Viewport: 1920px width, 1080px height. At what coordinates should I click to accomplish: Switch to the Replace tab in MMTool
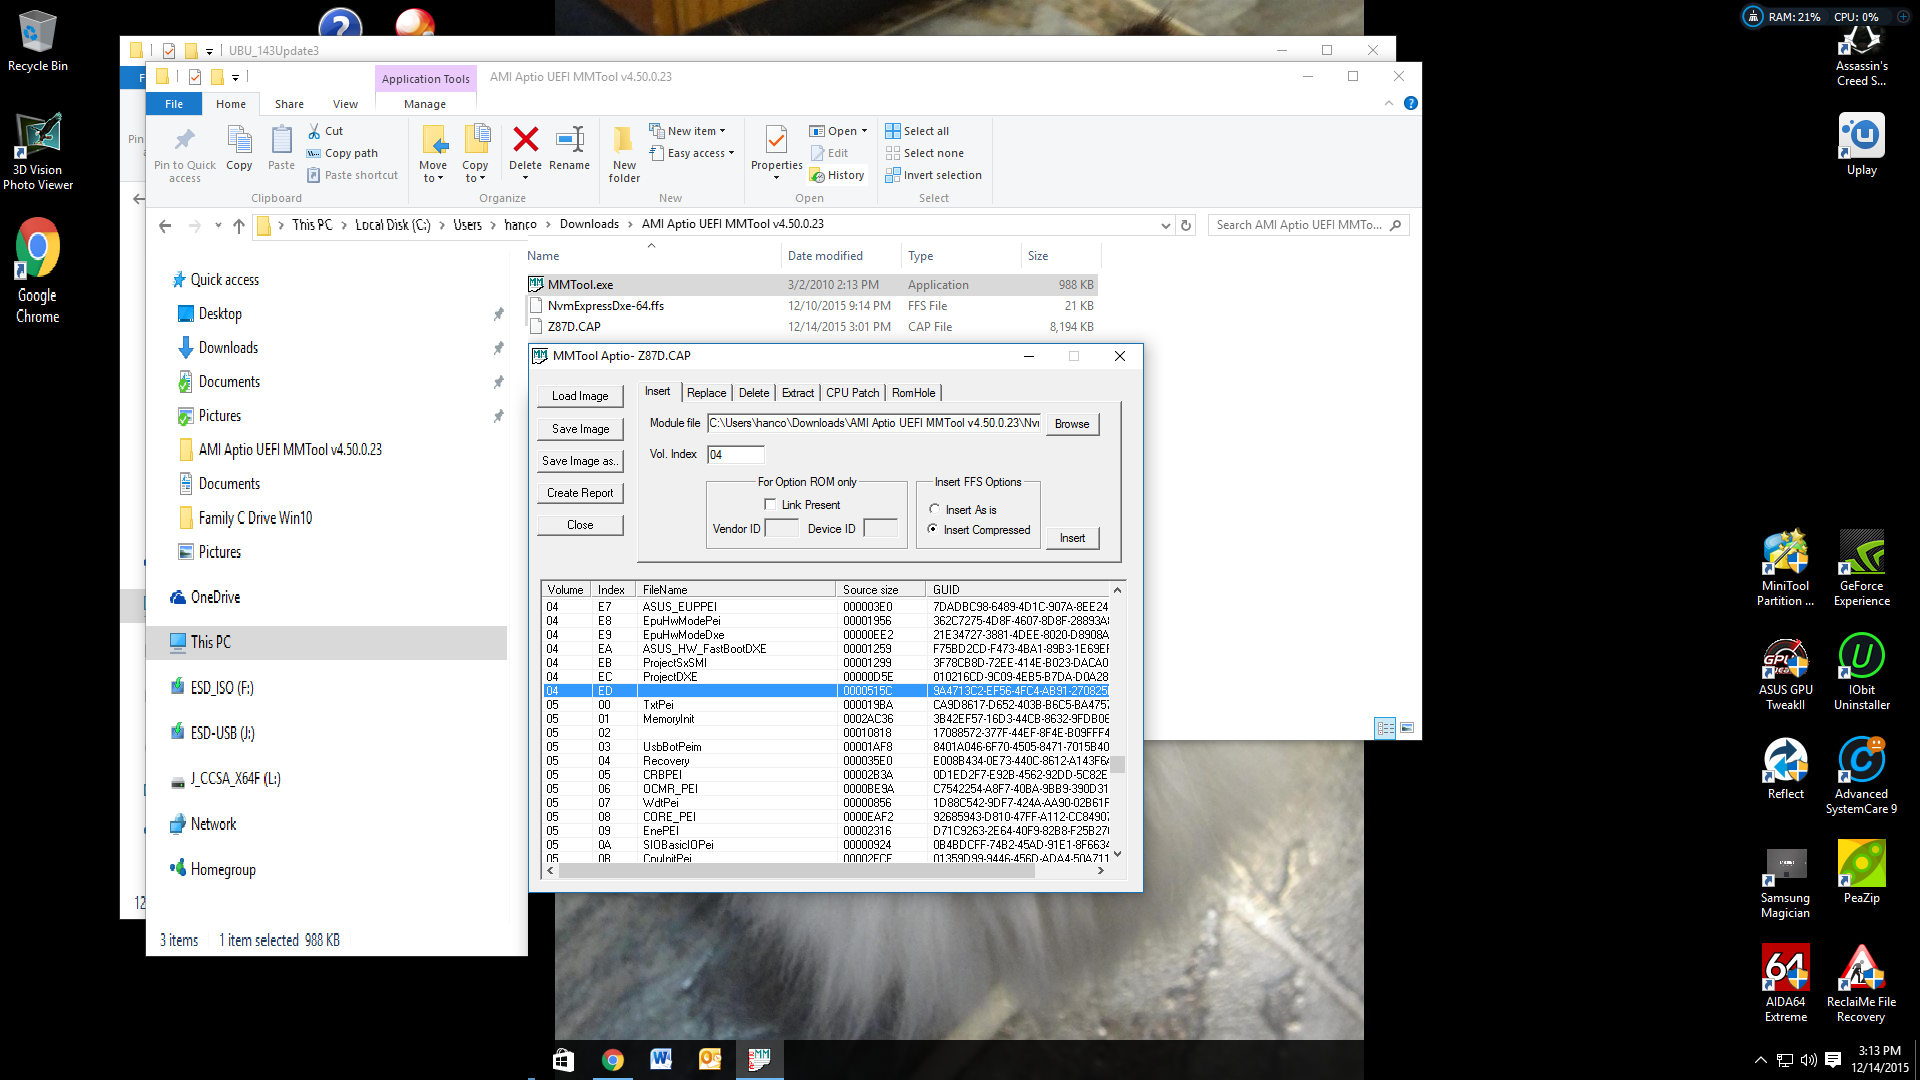click(706, 393)
